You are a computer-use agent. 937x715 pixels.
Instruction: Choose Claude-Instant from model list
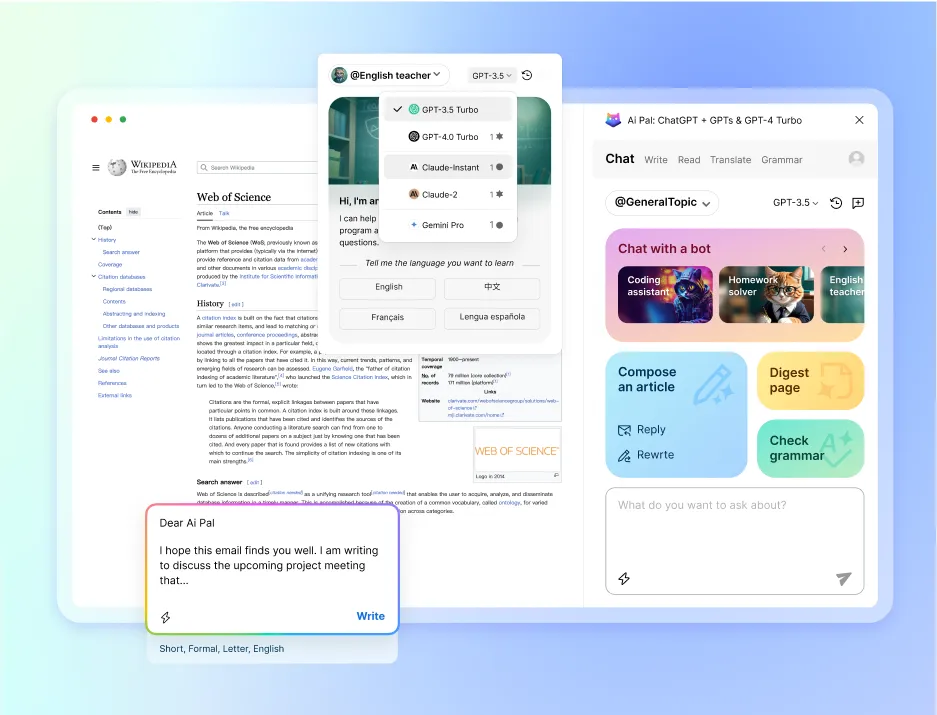click(x=448, y=167)
